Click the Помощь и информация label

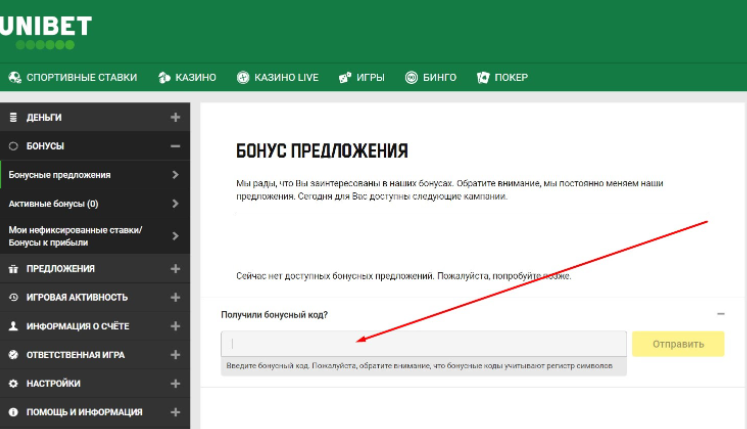point(84,412)
